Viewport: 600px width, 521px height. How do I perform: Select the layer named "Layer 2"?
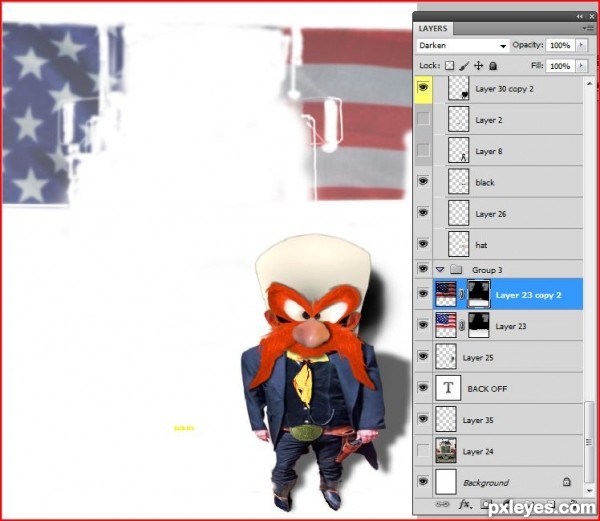point(489,120)
